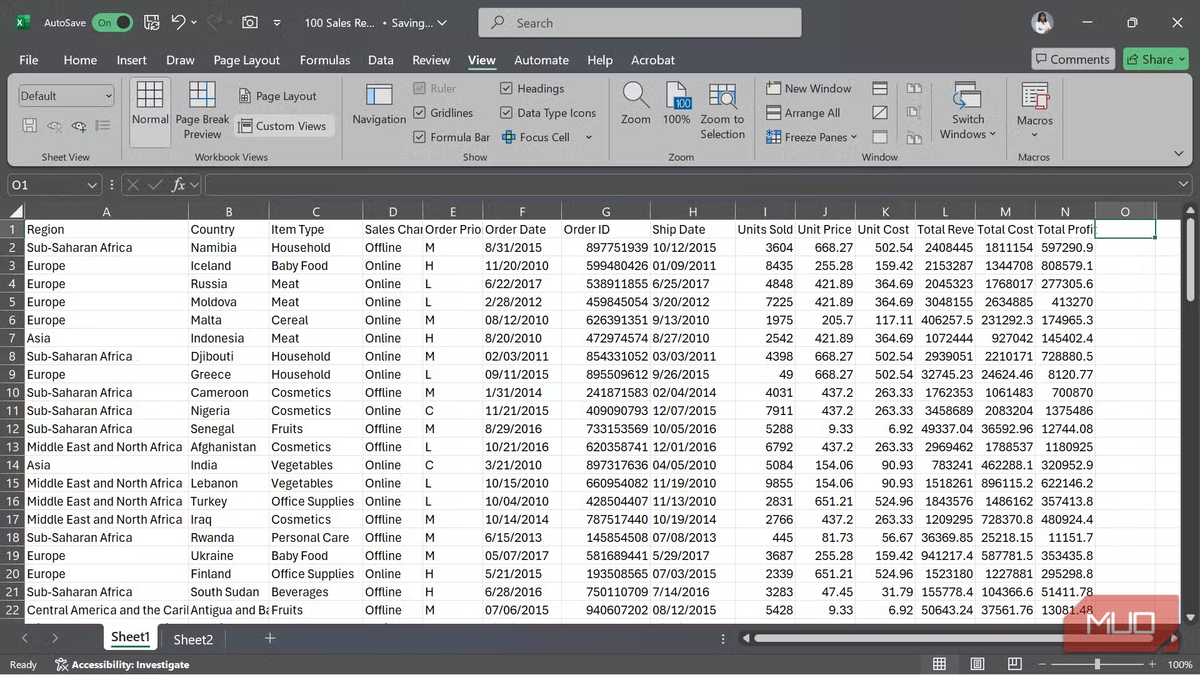This screenshot has width=1200, height=675.
Task: Click the zoom slider in status bar
Action: [x=1097, y=664]
